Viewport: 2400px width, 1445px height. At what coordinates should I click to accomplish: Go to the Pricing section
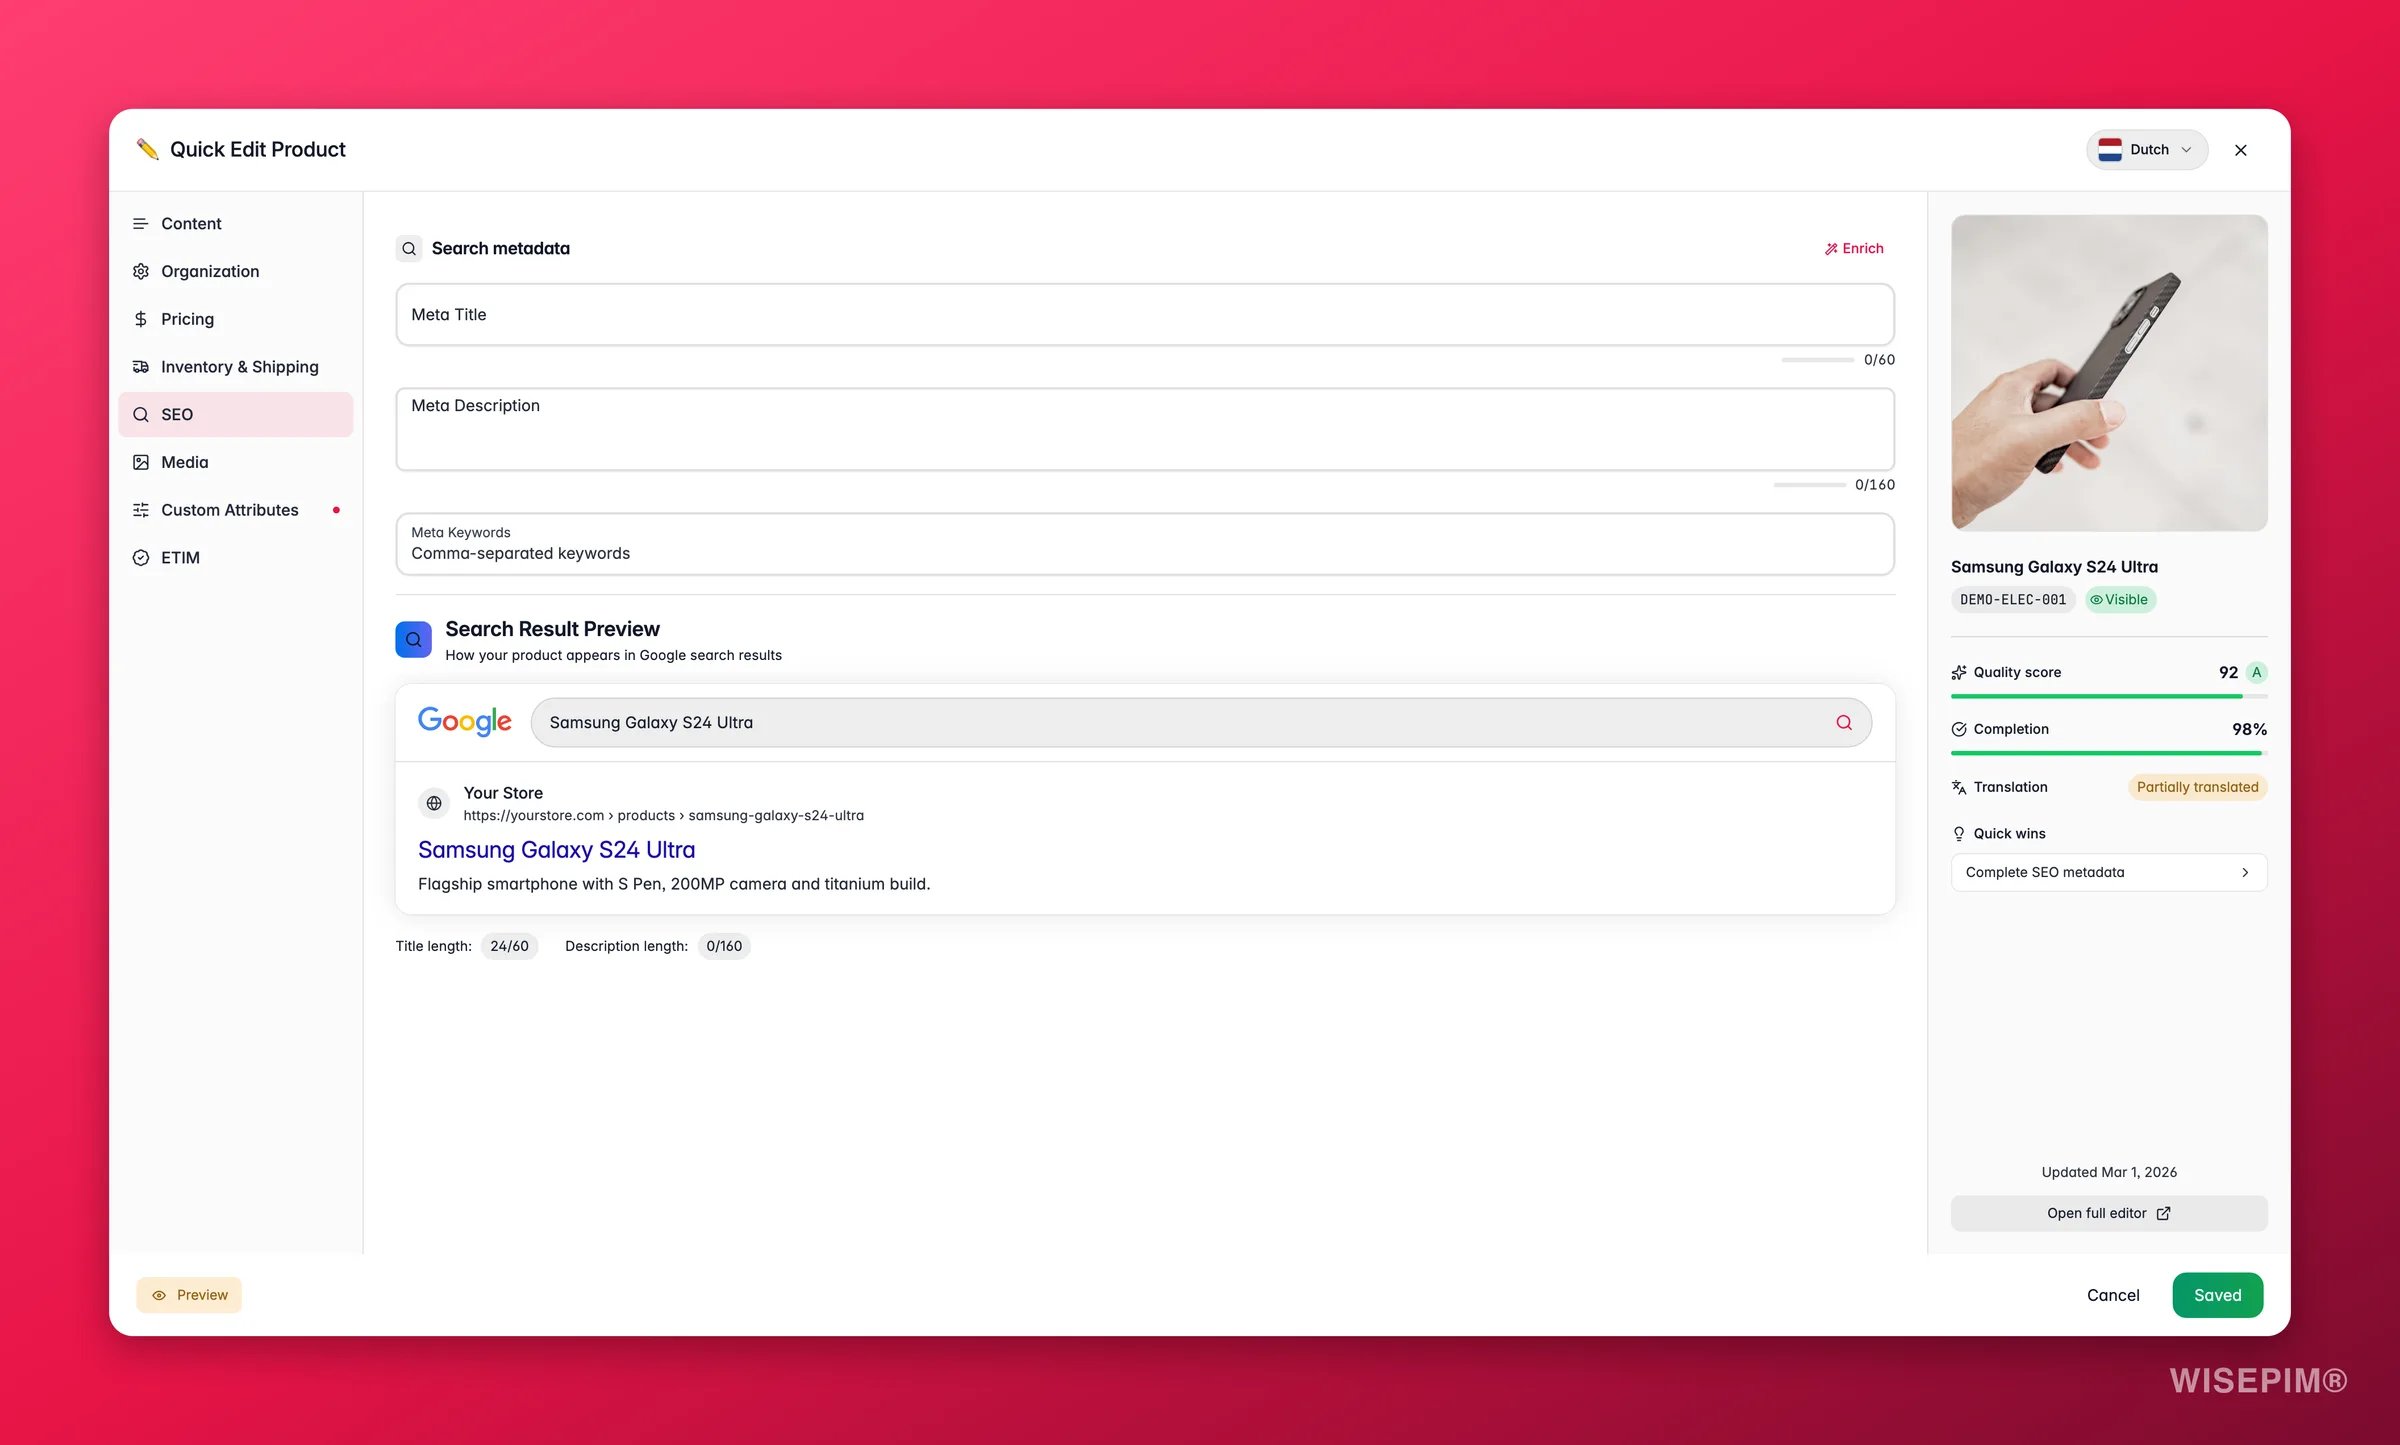click(235, 319)
